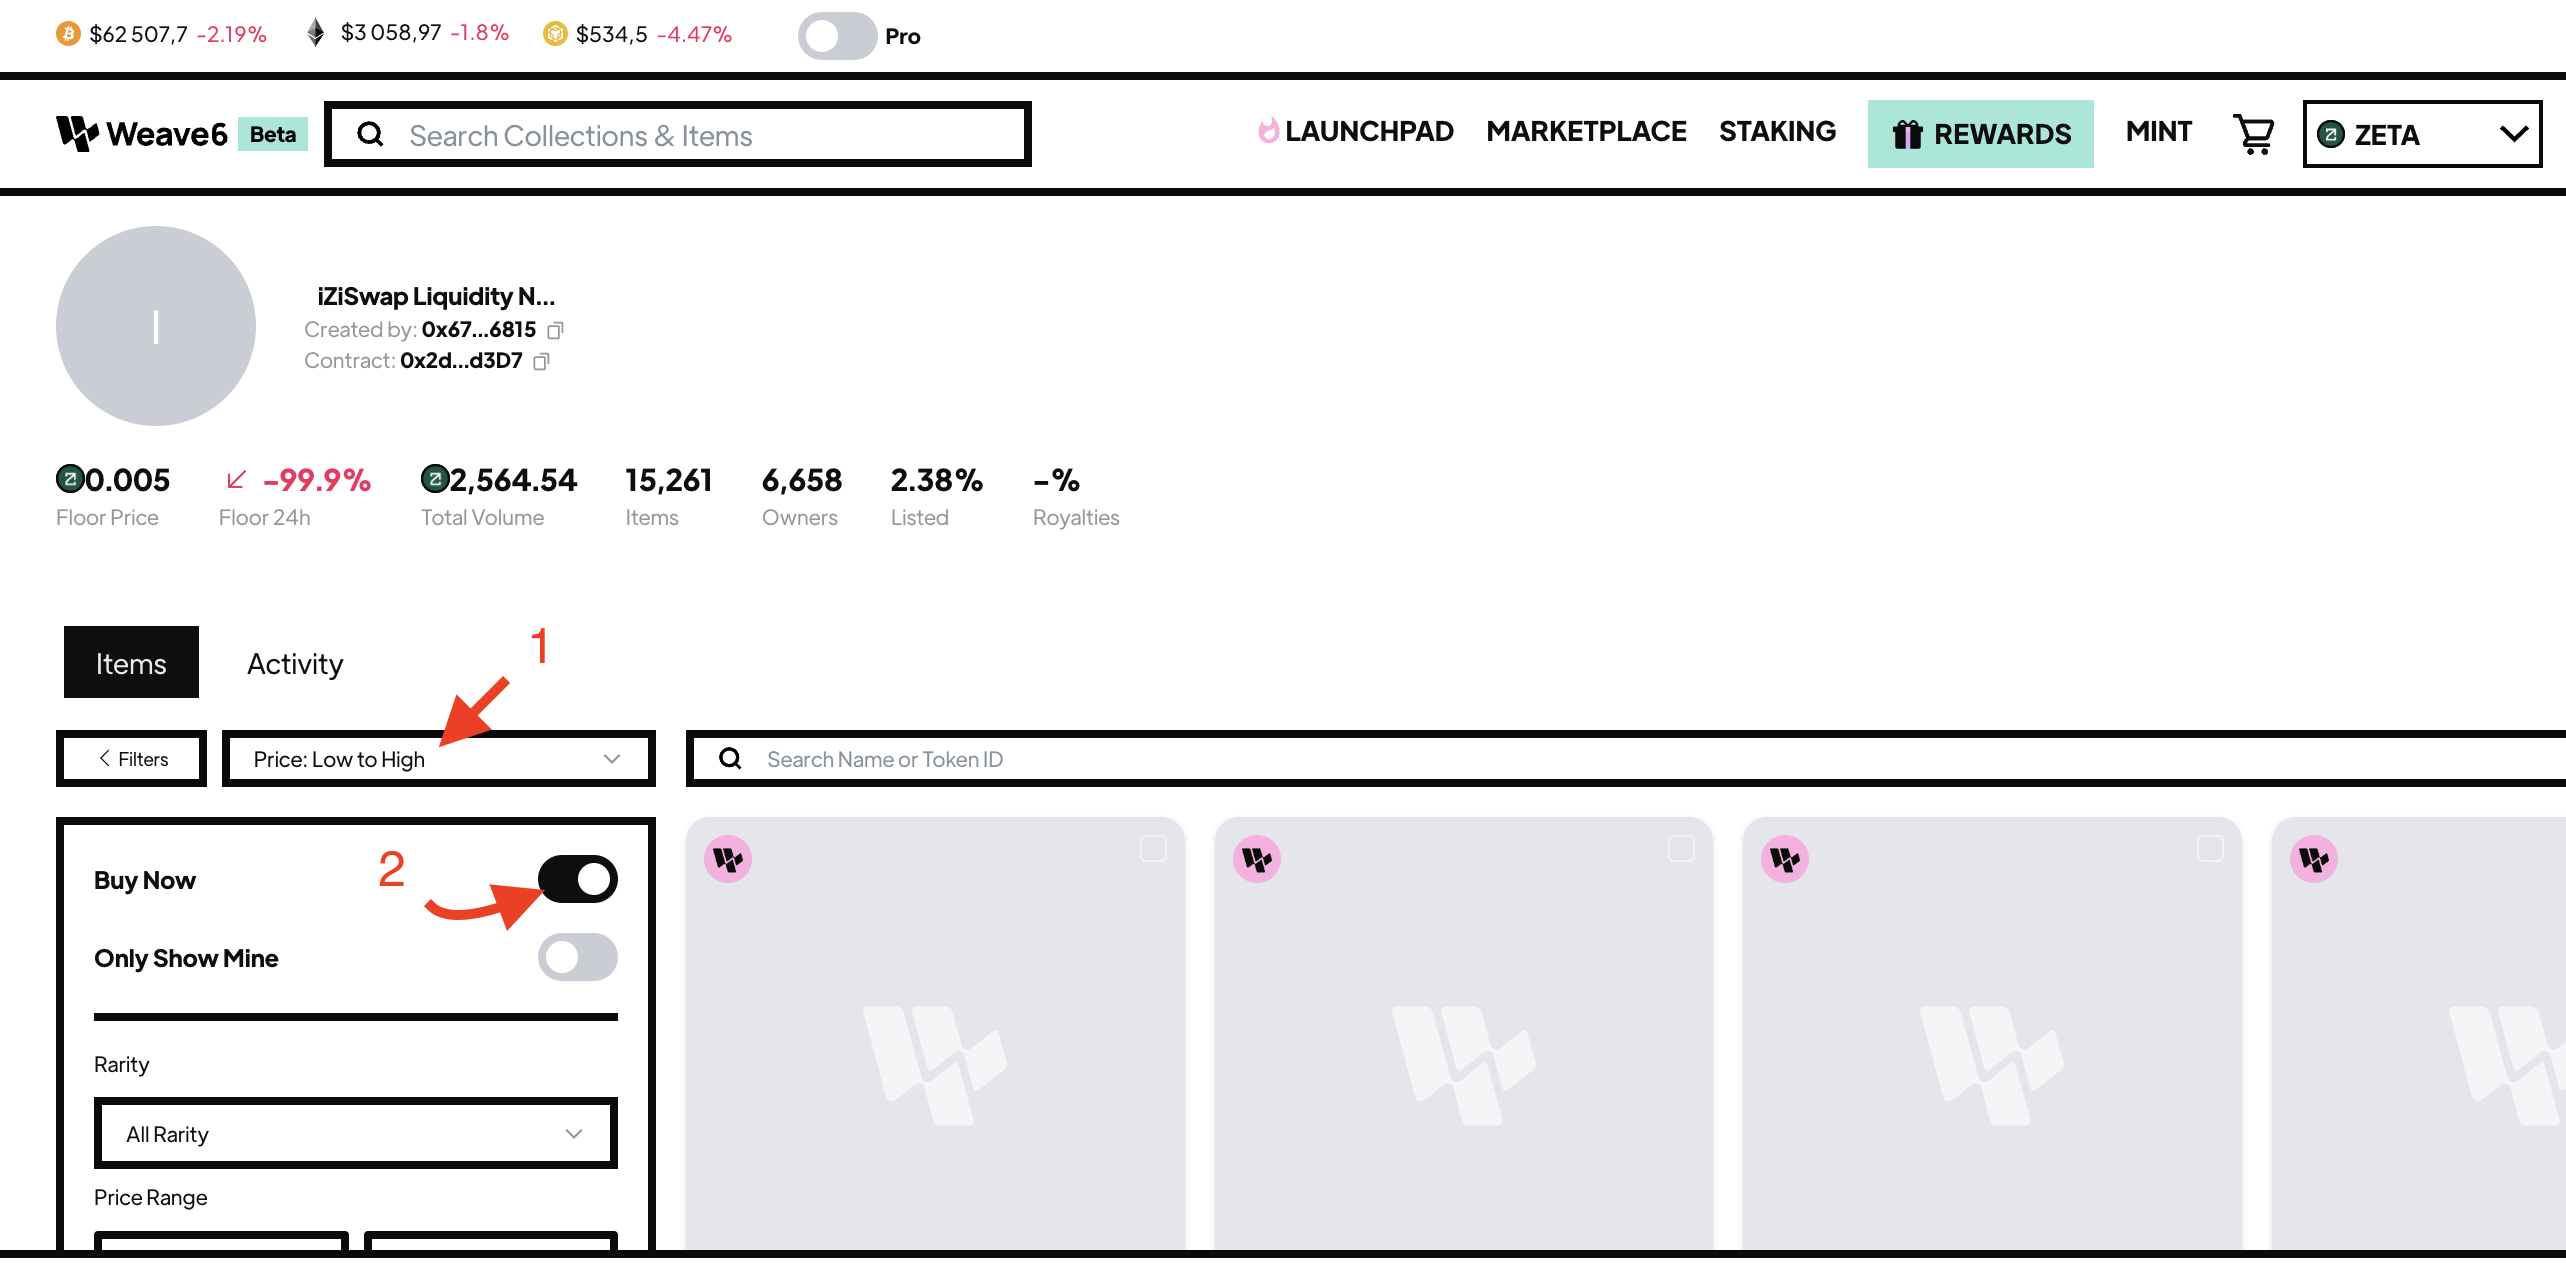Viewport: 2566px width, 1270px height.
Task: Open the All Rarity dropdown menu
Action: click(353, 1131)
